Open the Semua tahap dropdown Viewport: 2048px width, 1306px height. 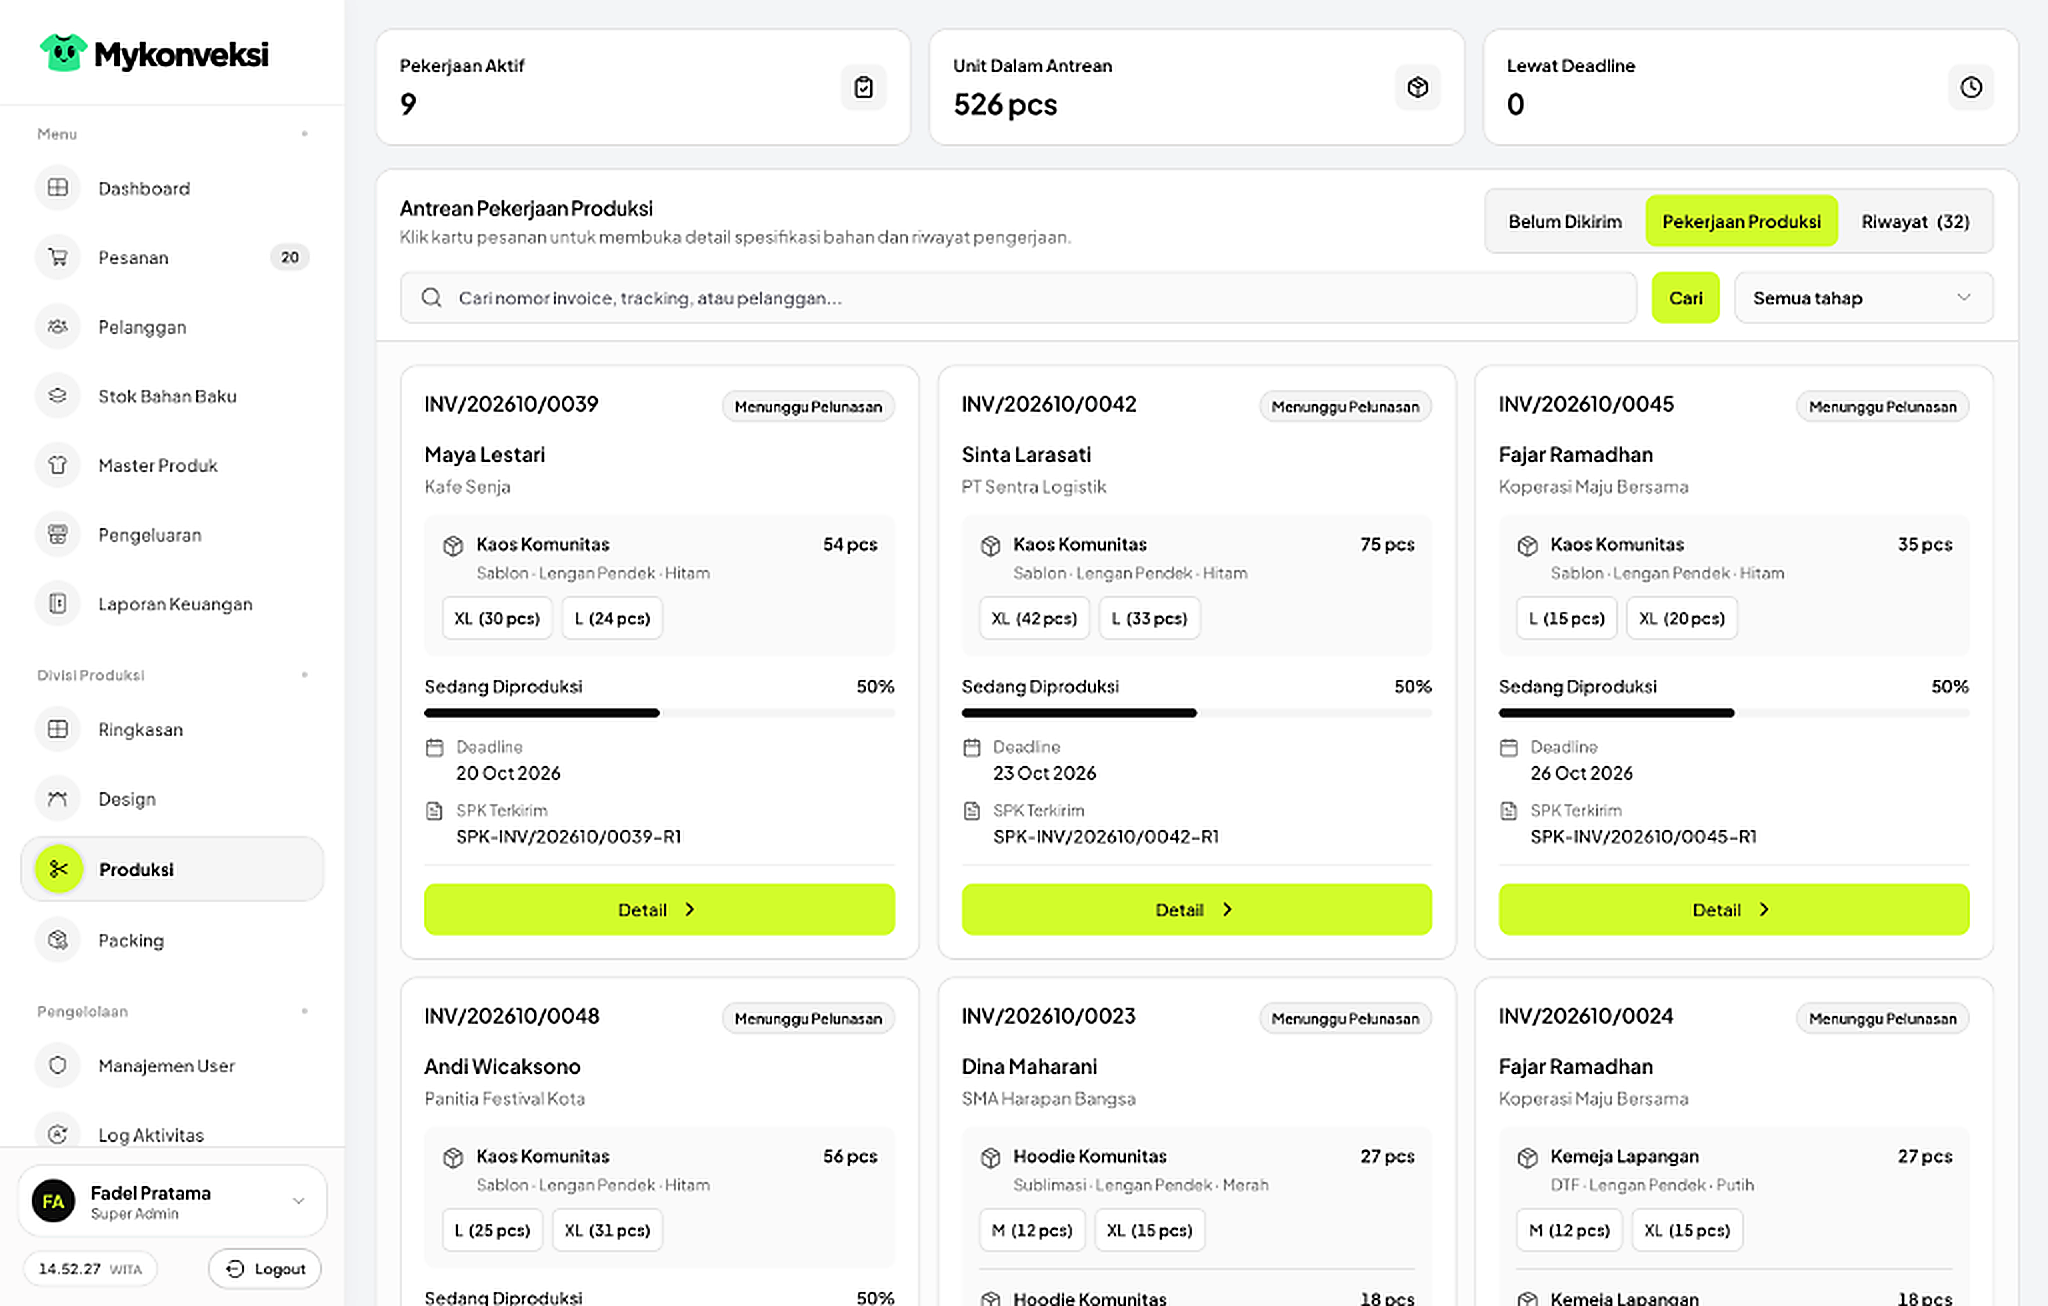pyautogui.click(x=1863, y=298)
